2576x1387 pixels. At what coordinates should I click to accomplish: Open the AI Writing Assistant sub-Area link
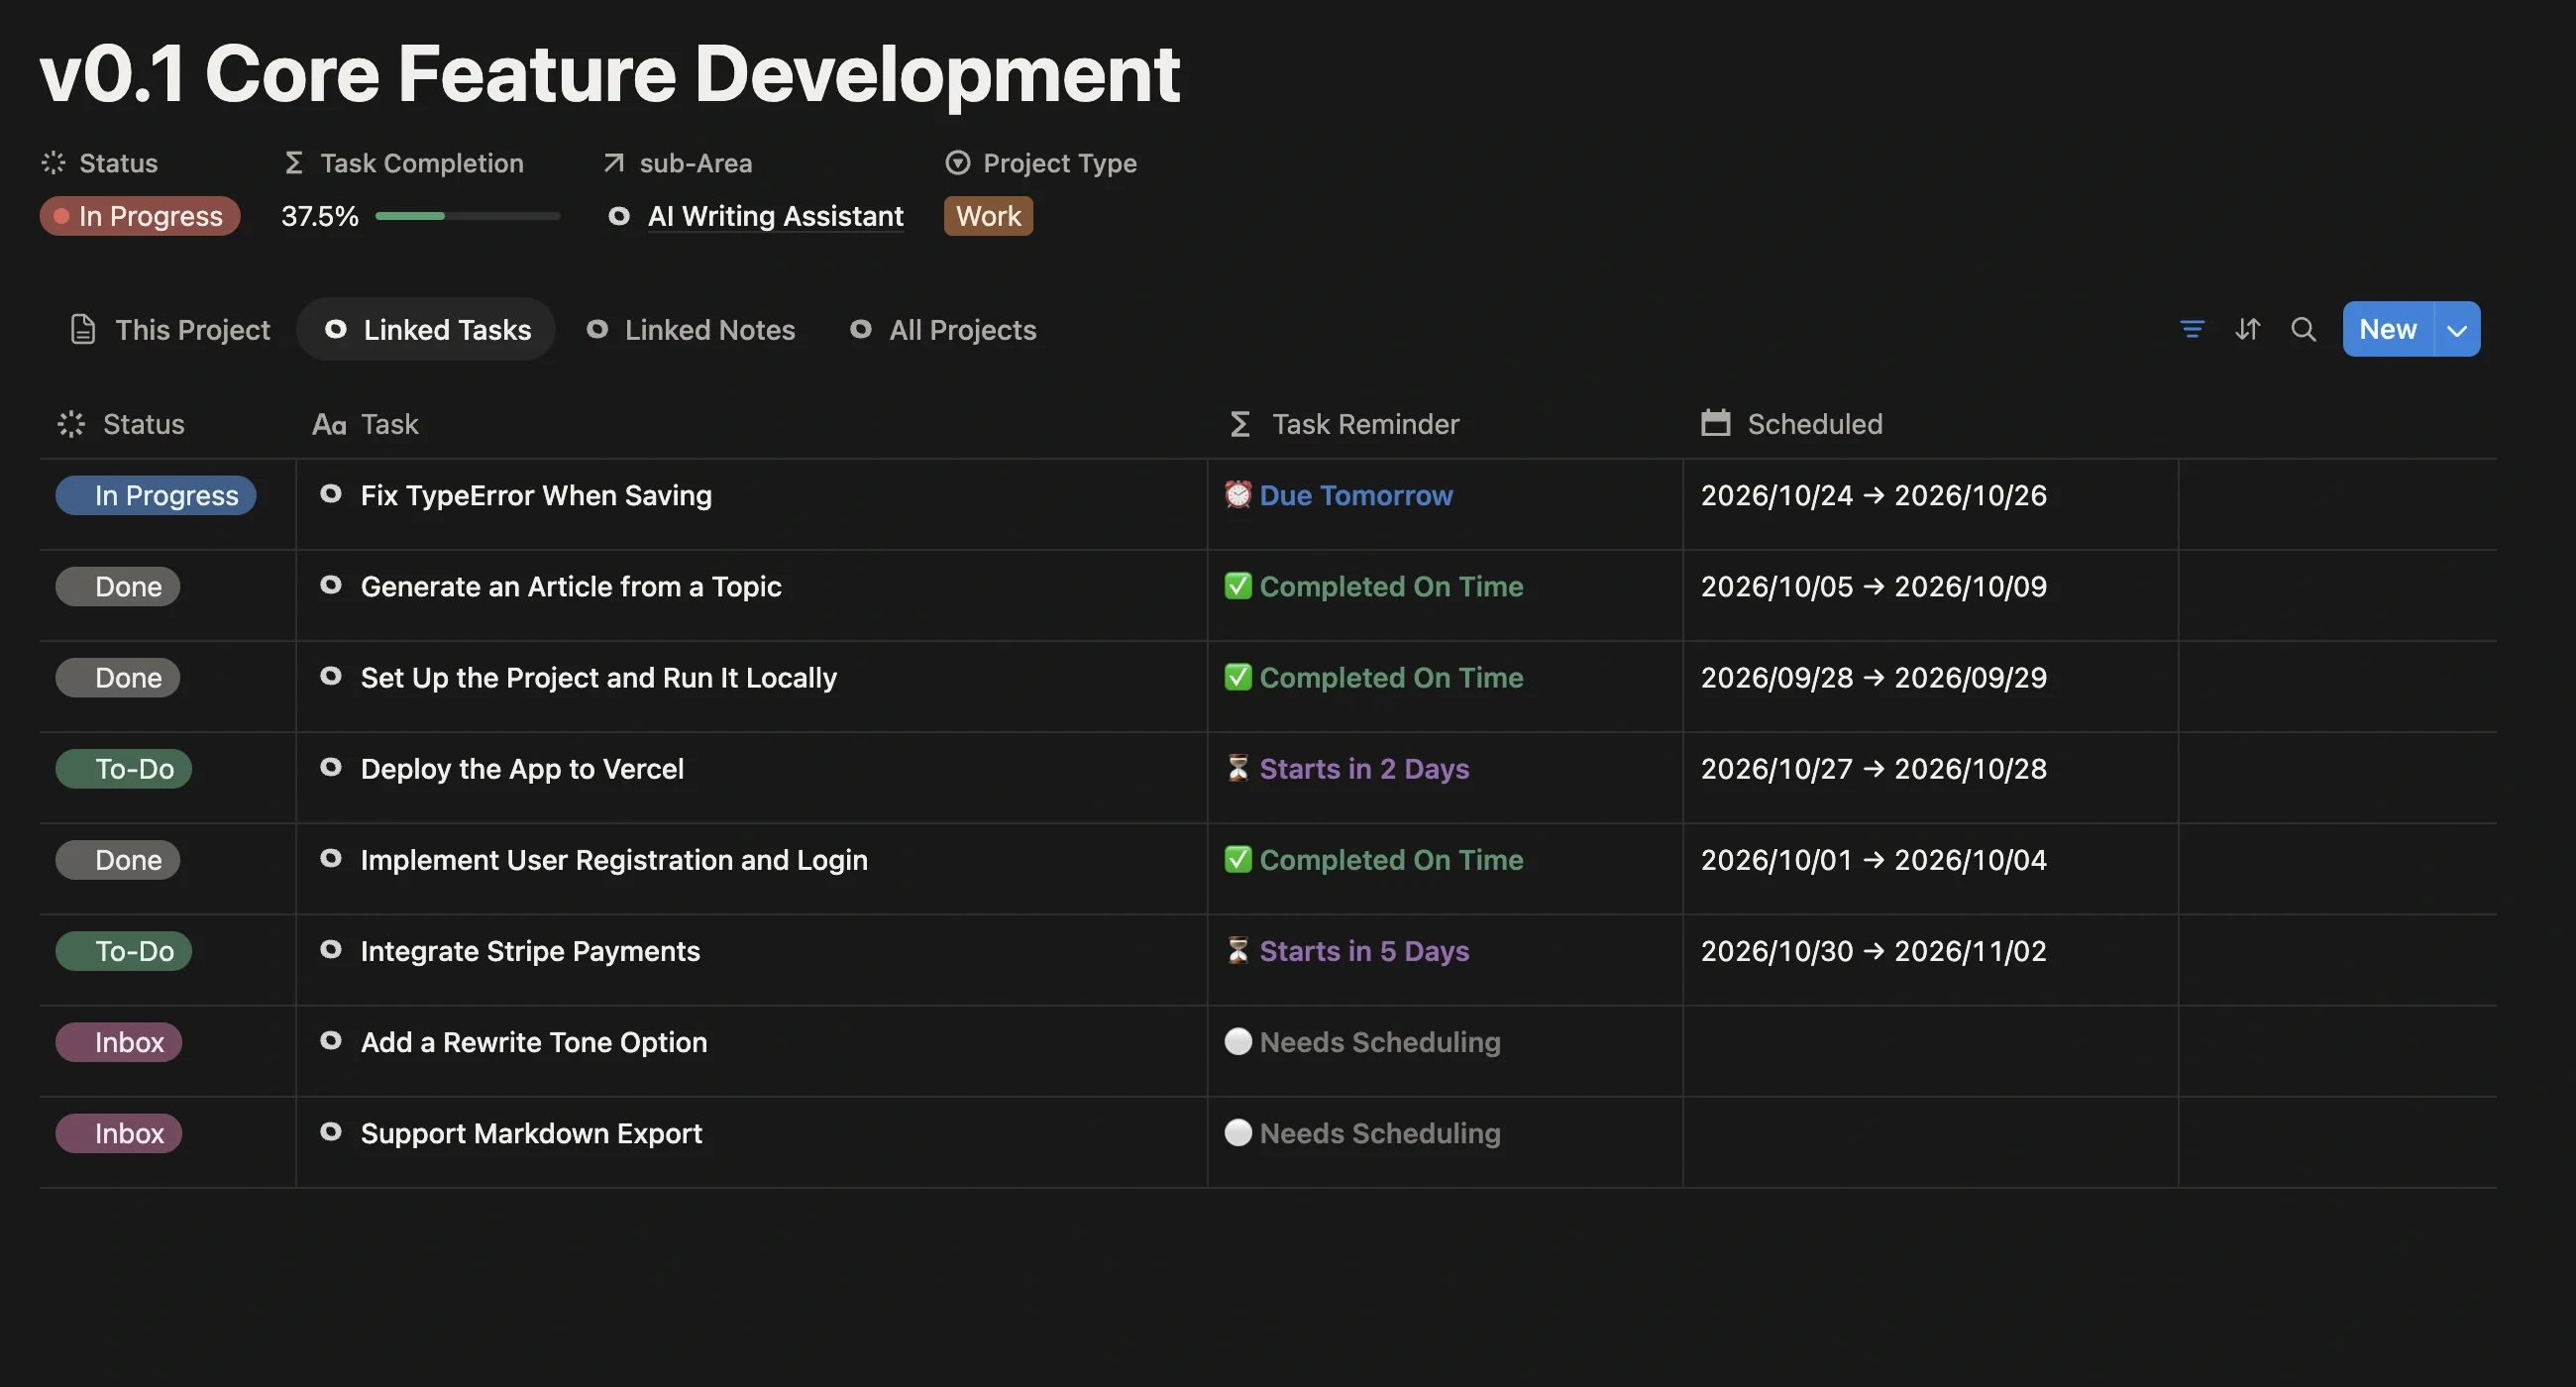[775, 216]
